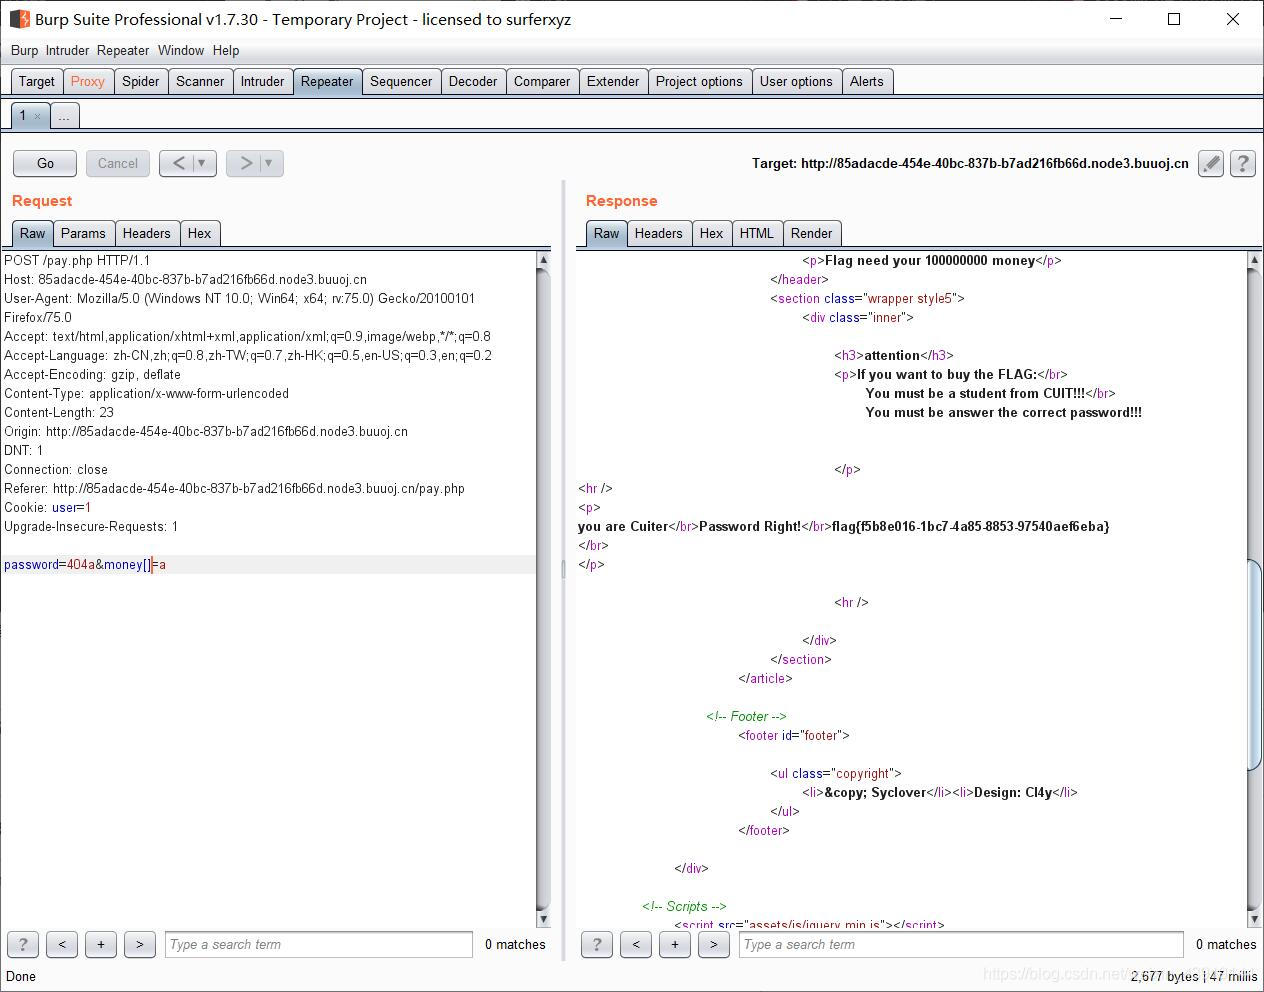
Task: Open the Repeater help question icon
Action: click(1243, 163)
